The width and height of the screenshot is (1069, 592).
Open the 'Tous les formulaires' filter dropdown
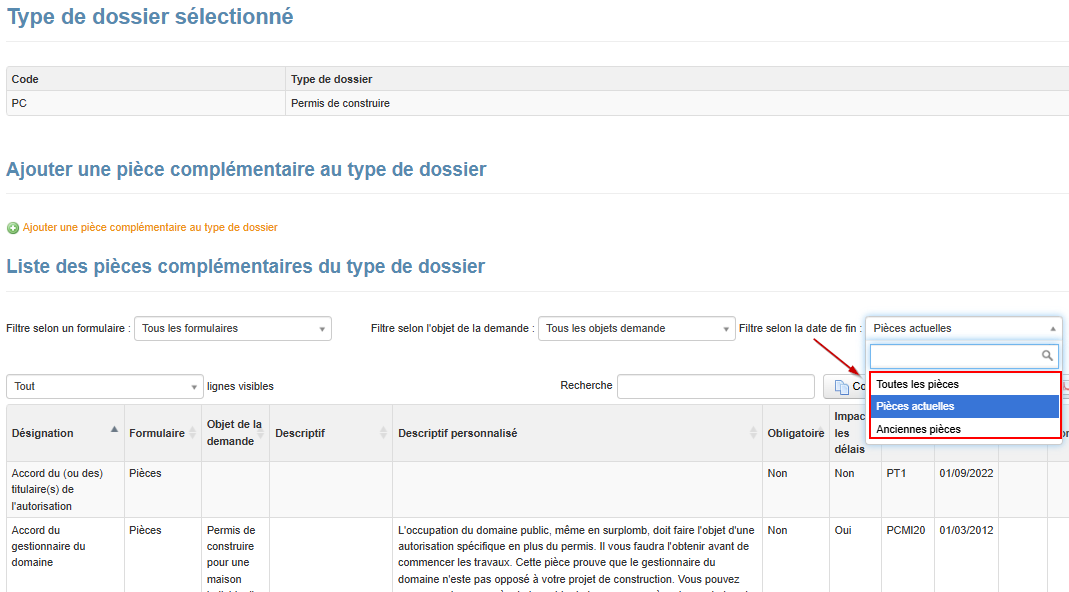pos(232,328)
